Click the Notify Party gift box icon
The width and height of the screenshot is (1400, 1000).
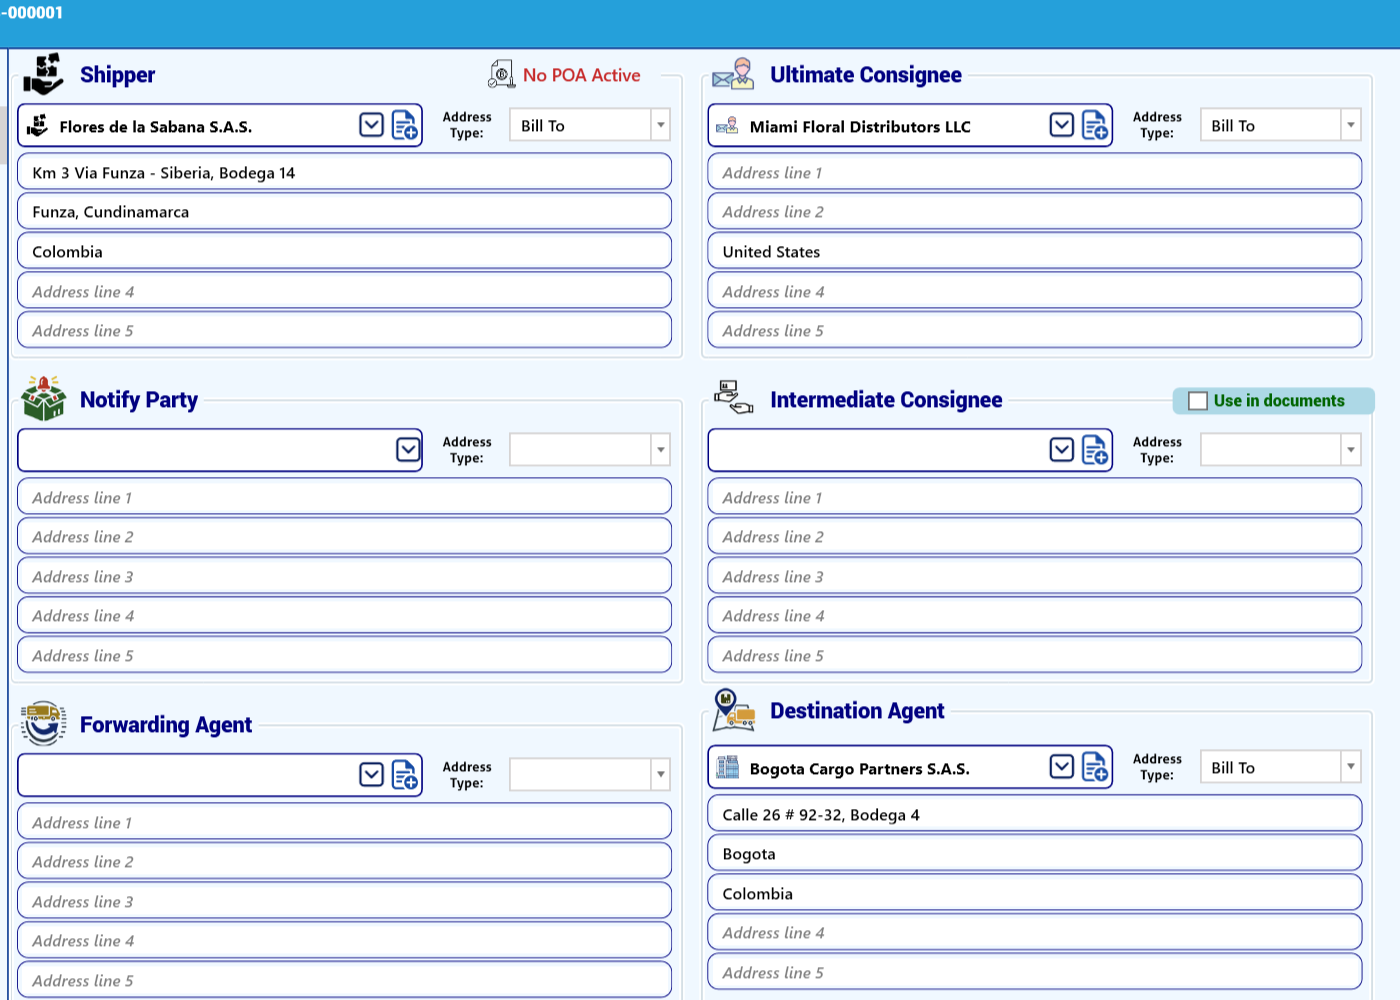[43, 399]
